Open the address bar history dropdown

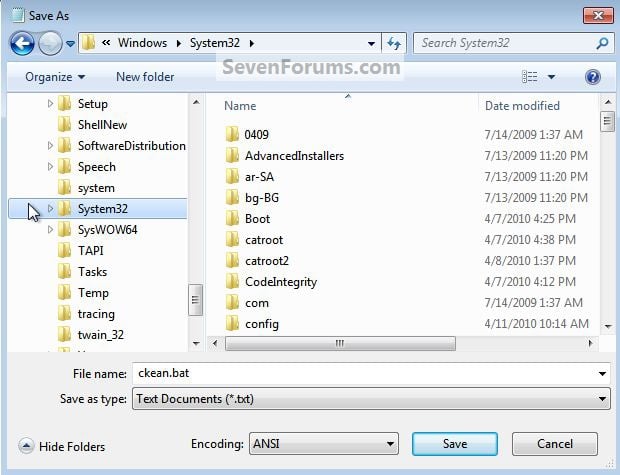coord(371,44)
